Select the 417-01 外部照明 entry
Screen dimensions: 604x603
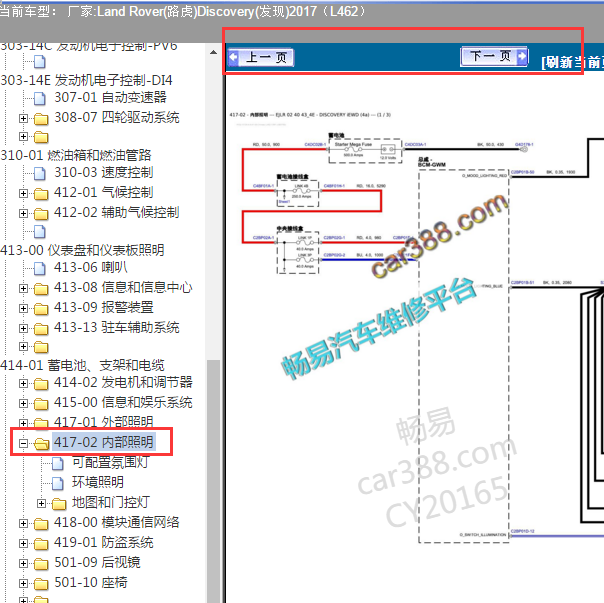[x=104, y=422]
